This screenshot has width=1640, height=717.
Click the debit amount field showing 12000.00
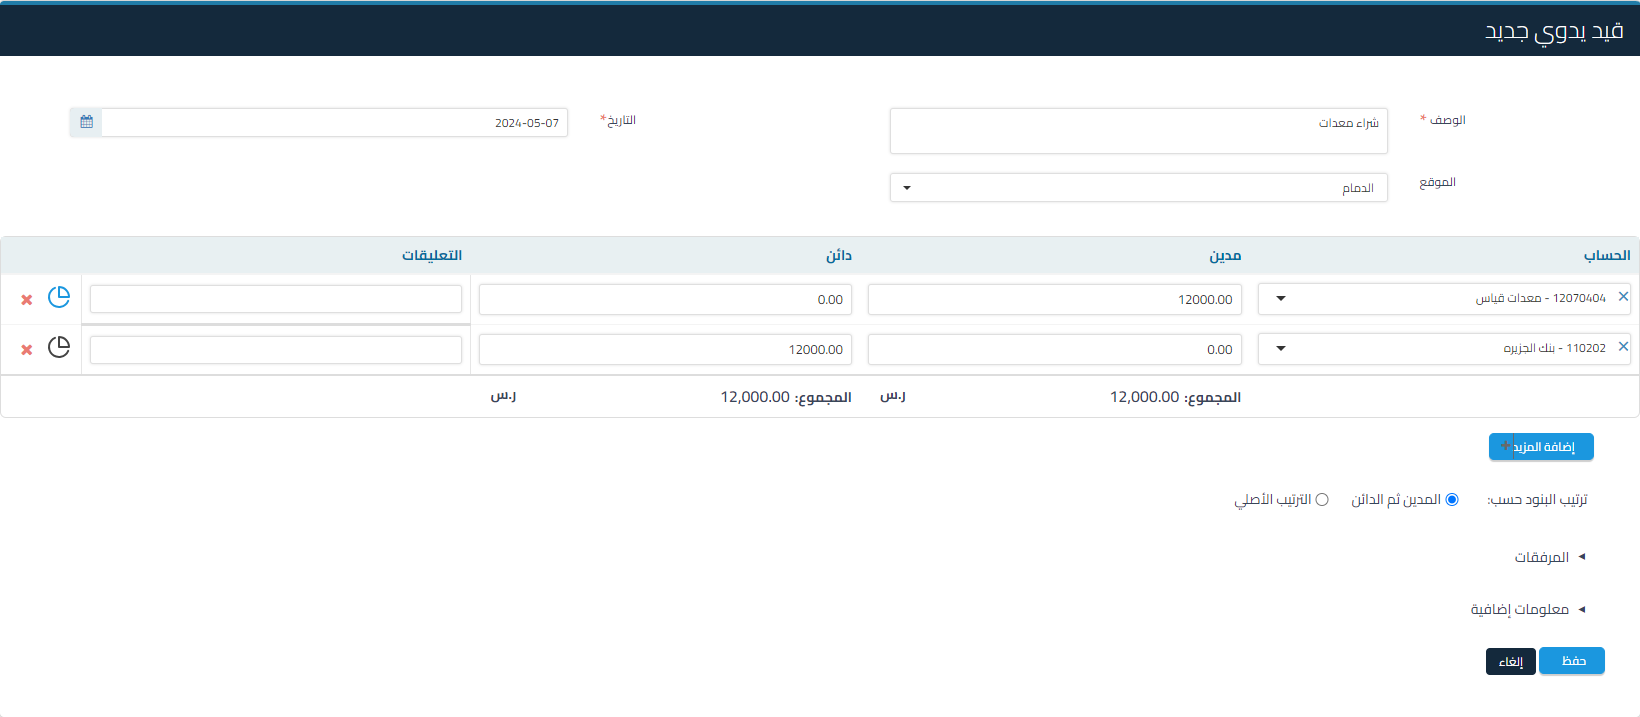tap(1054, 300)
